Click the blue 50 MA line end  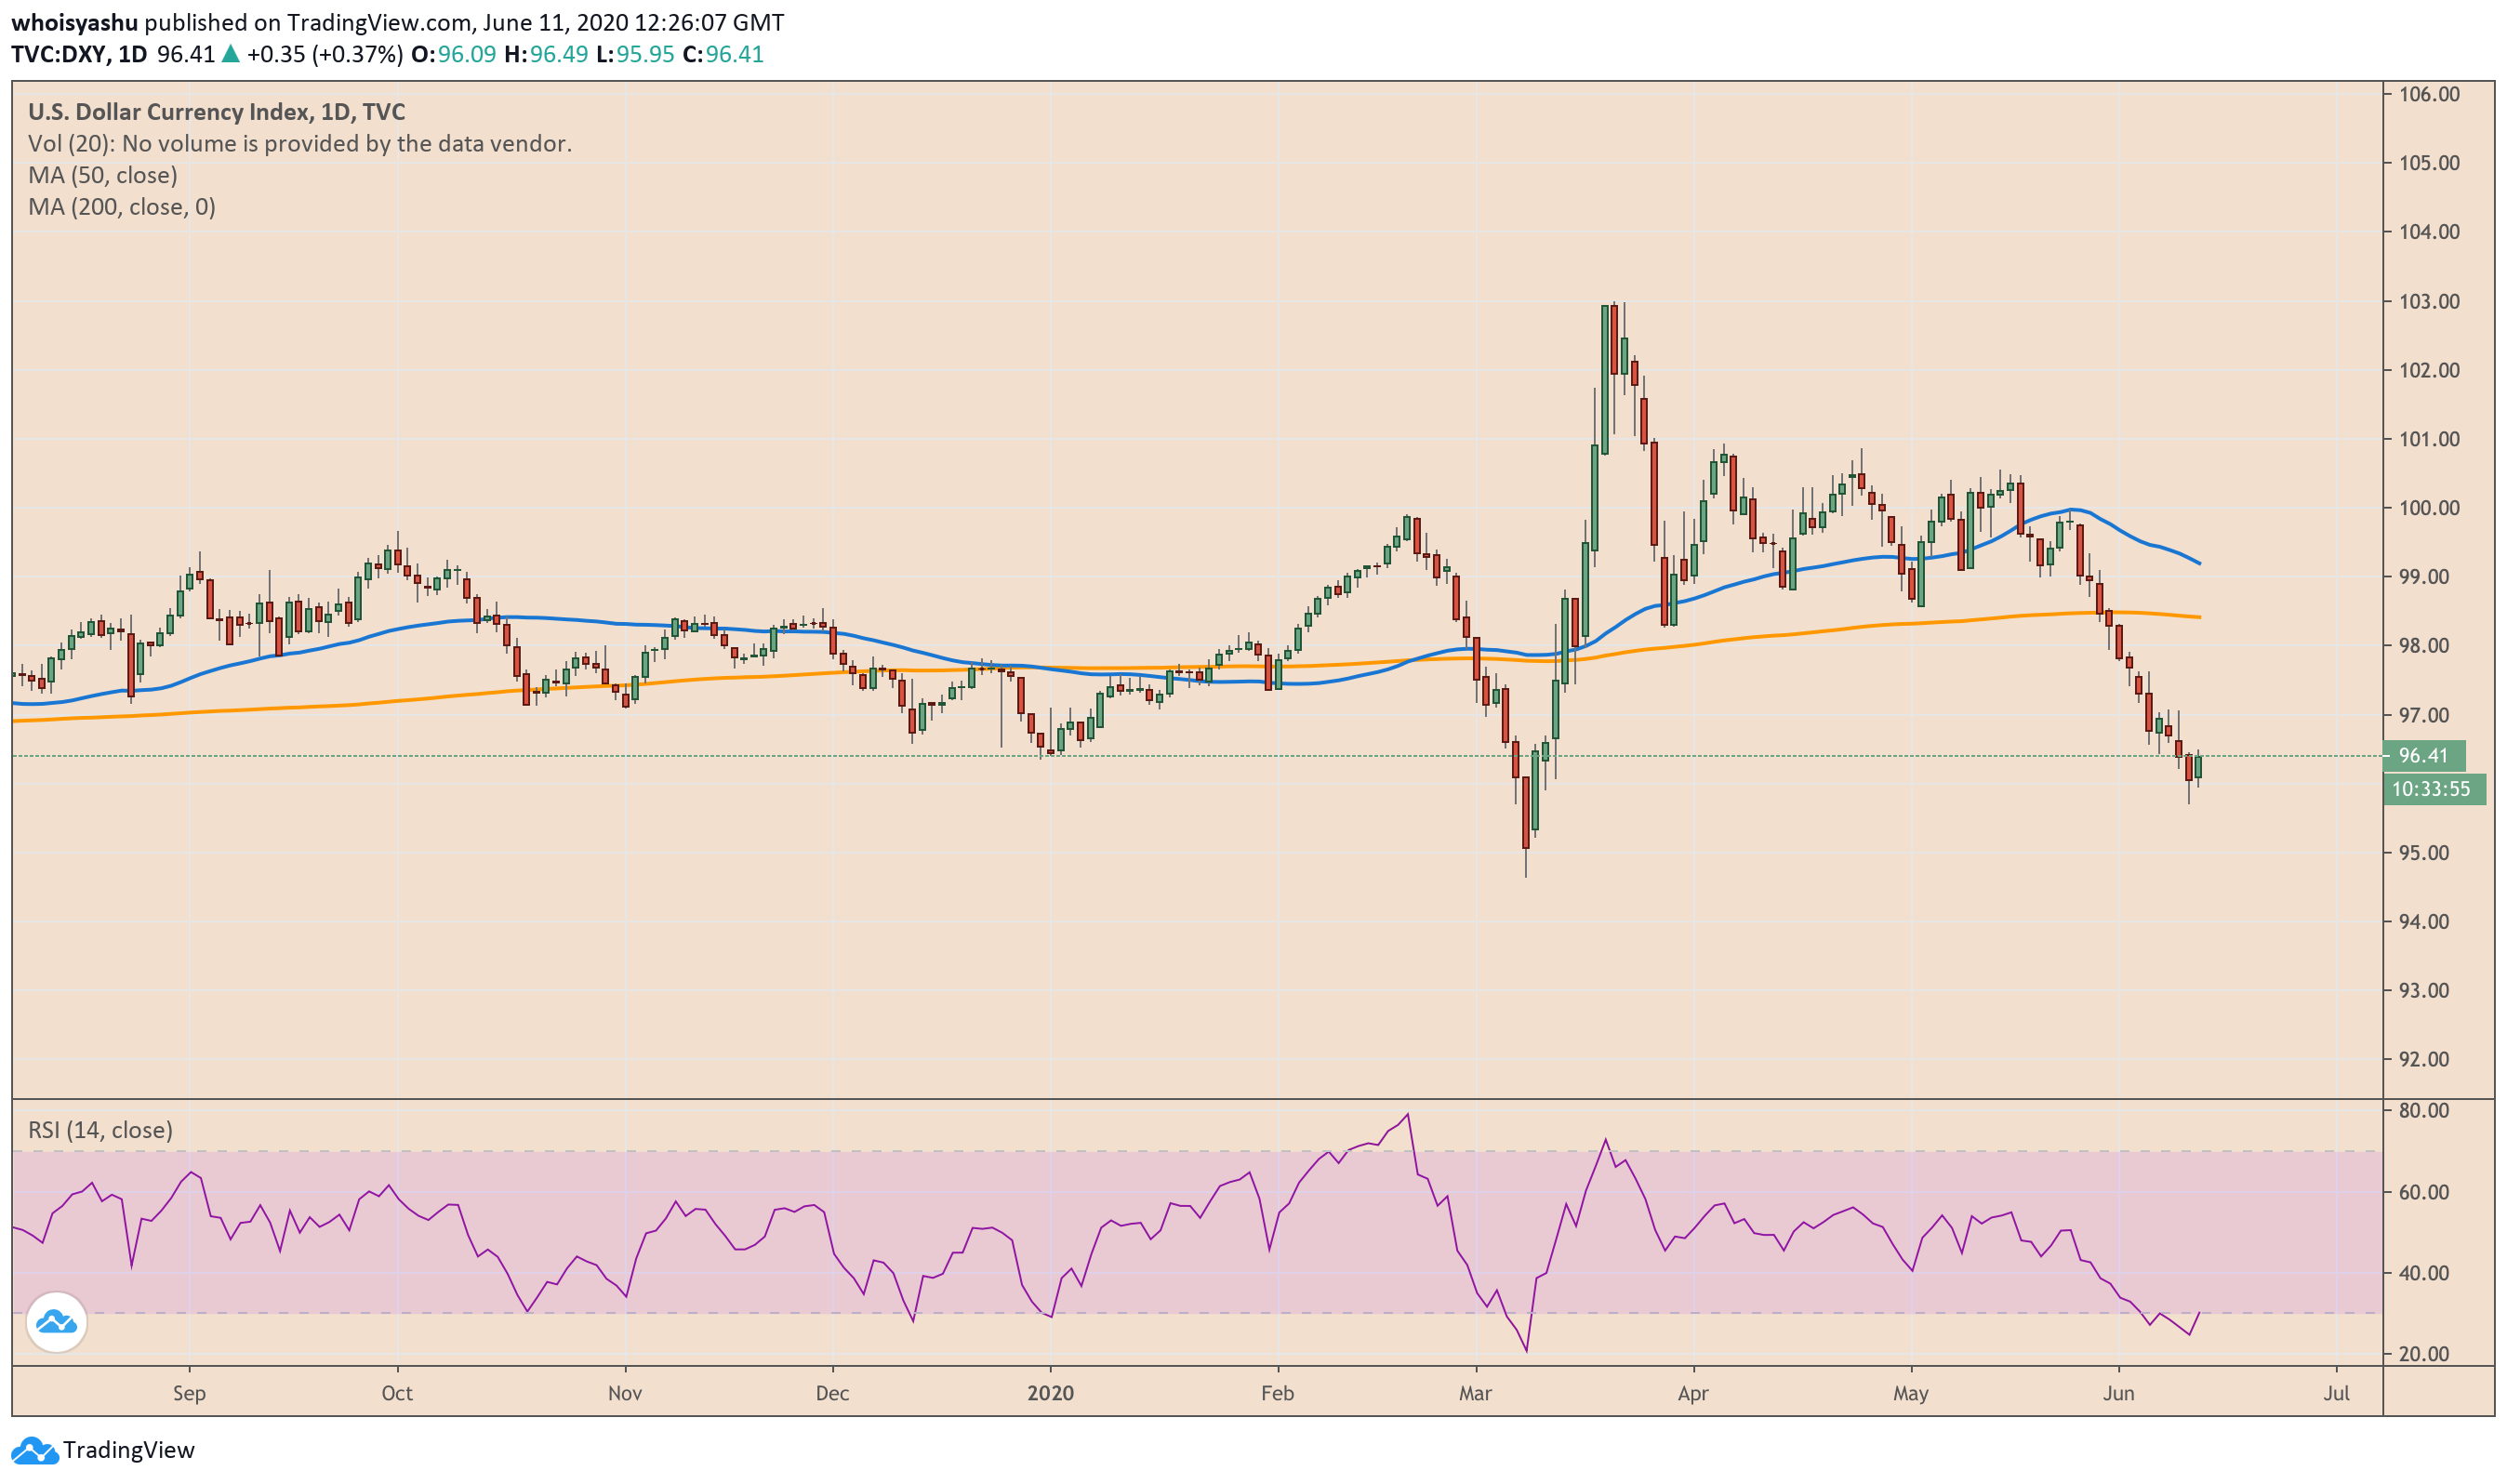[2198, 563]
